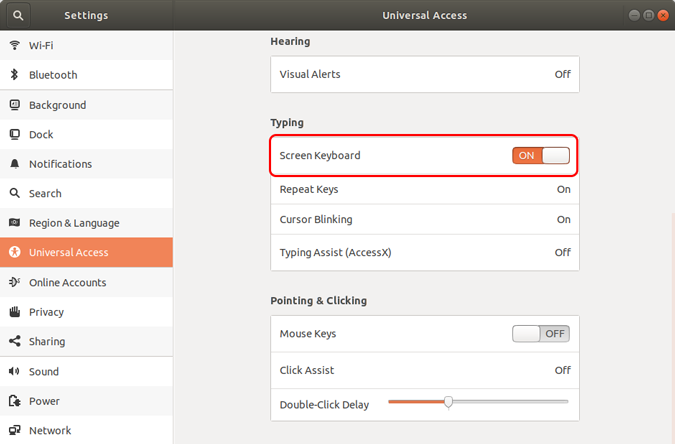Go to Online Accounts panel

click(x=86, y=283)
